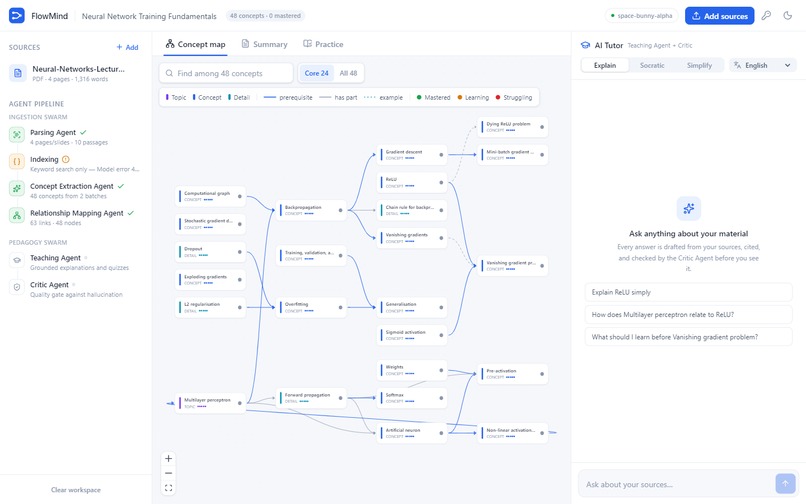Select the Softmax node

(x=412, y=398)
